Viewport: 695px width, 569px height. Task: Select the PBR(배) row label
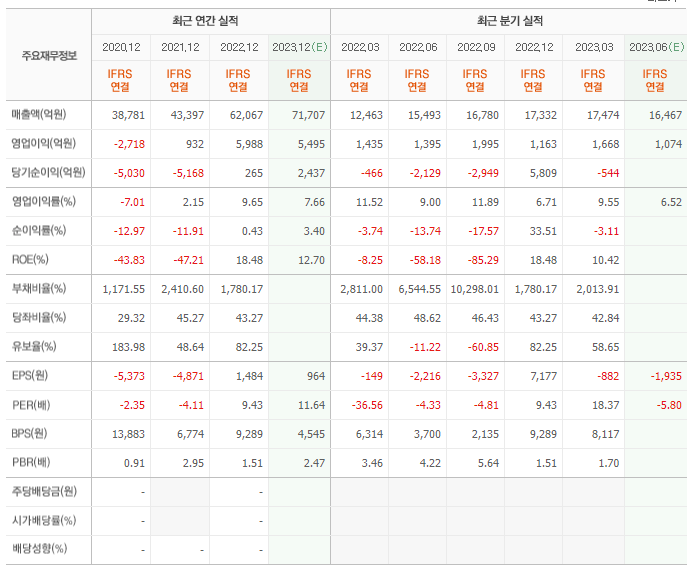click(31, 463)
